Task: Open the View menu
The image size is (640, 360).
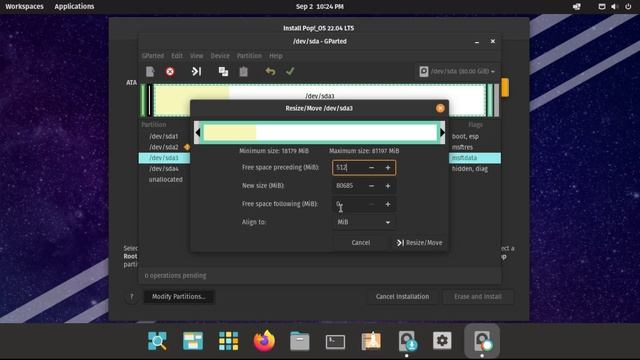Action: pyautogui.click(x=196, y=56)
